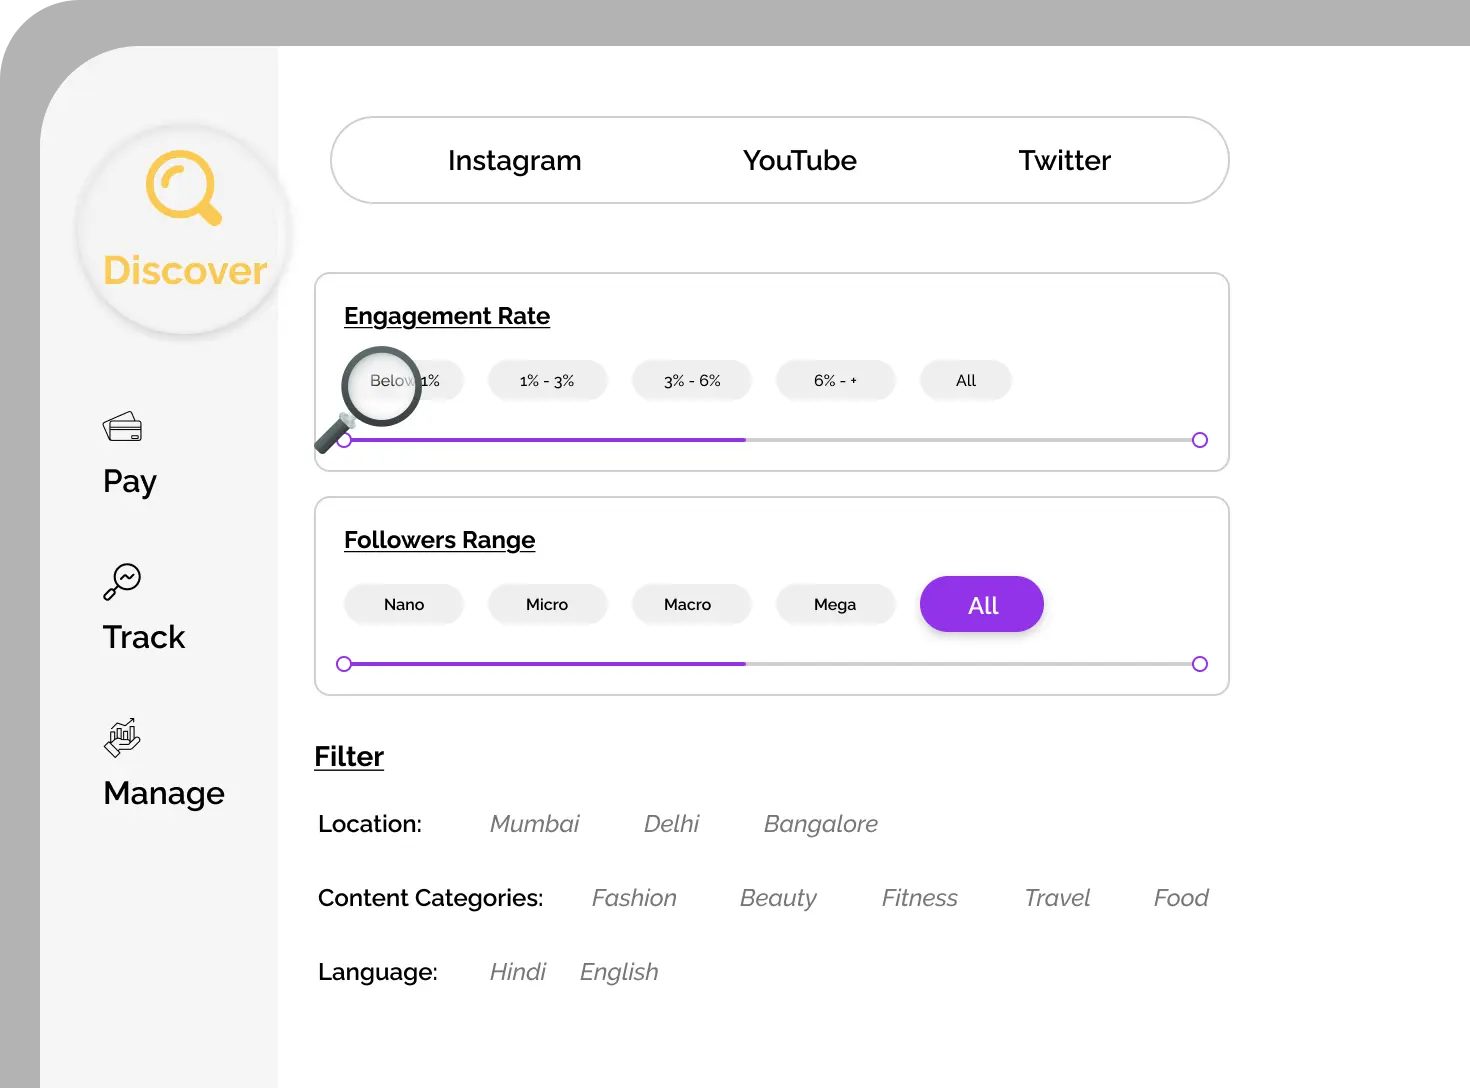Select the Macro followers chip

[688, 605]
